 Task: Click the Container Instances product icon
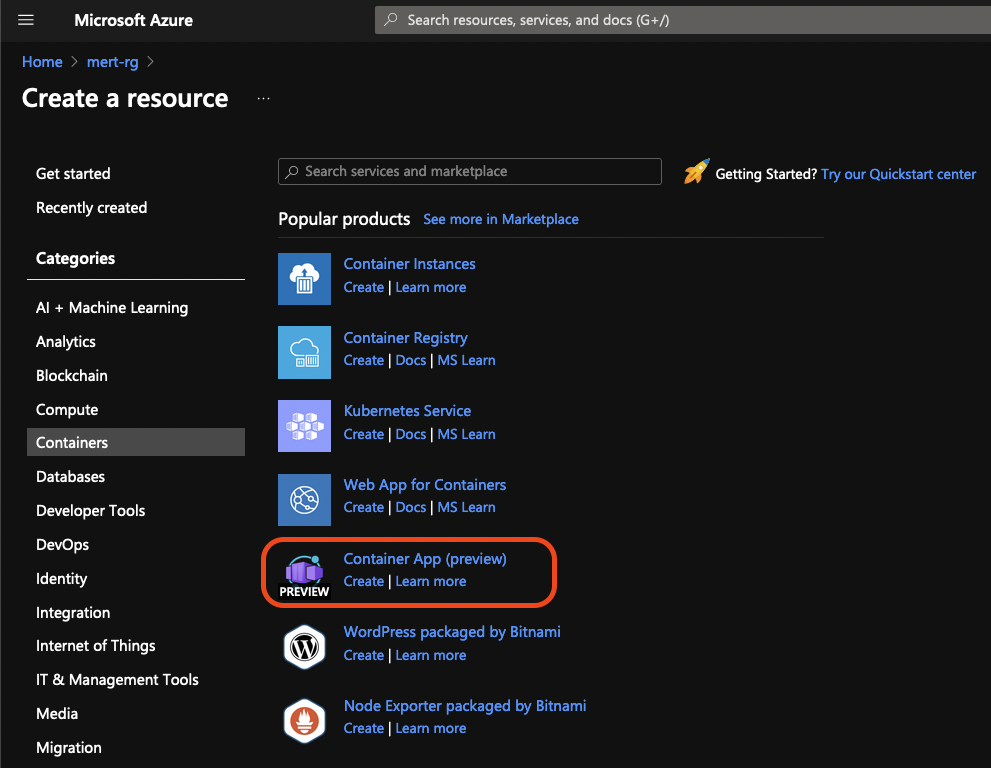coord(305,279)
